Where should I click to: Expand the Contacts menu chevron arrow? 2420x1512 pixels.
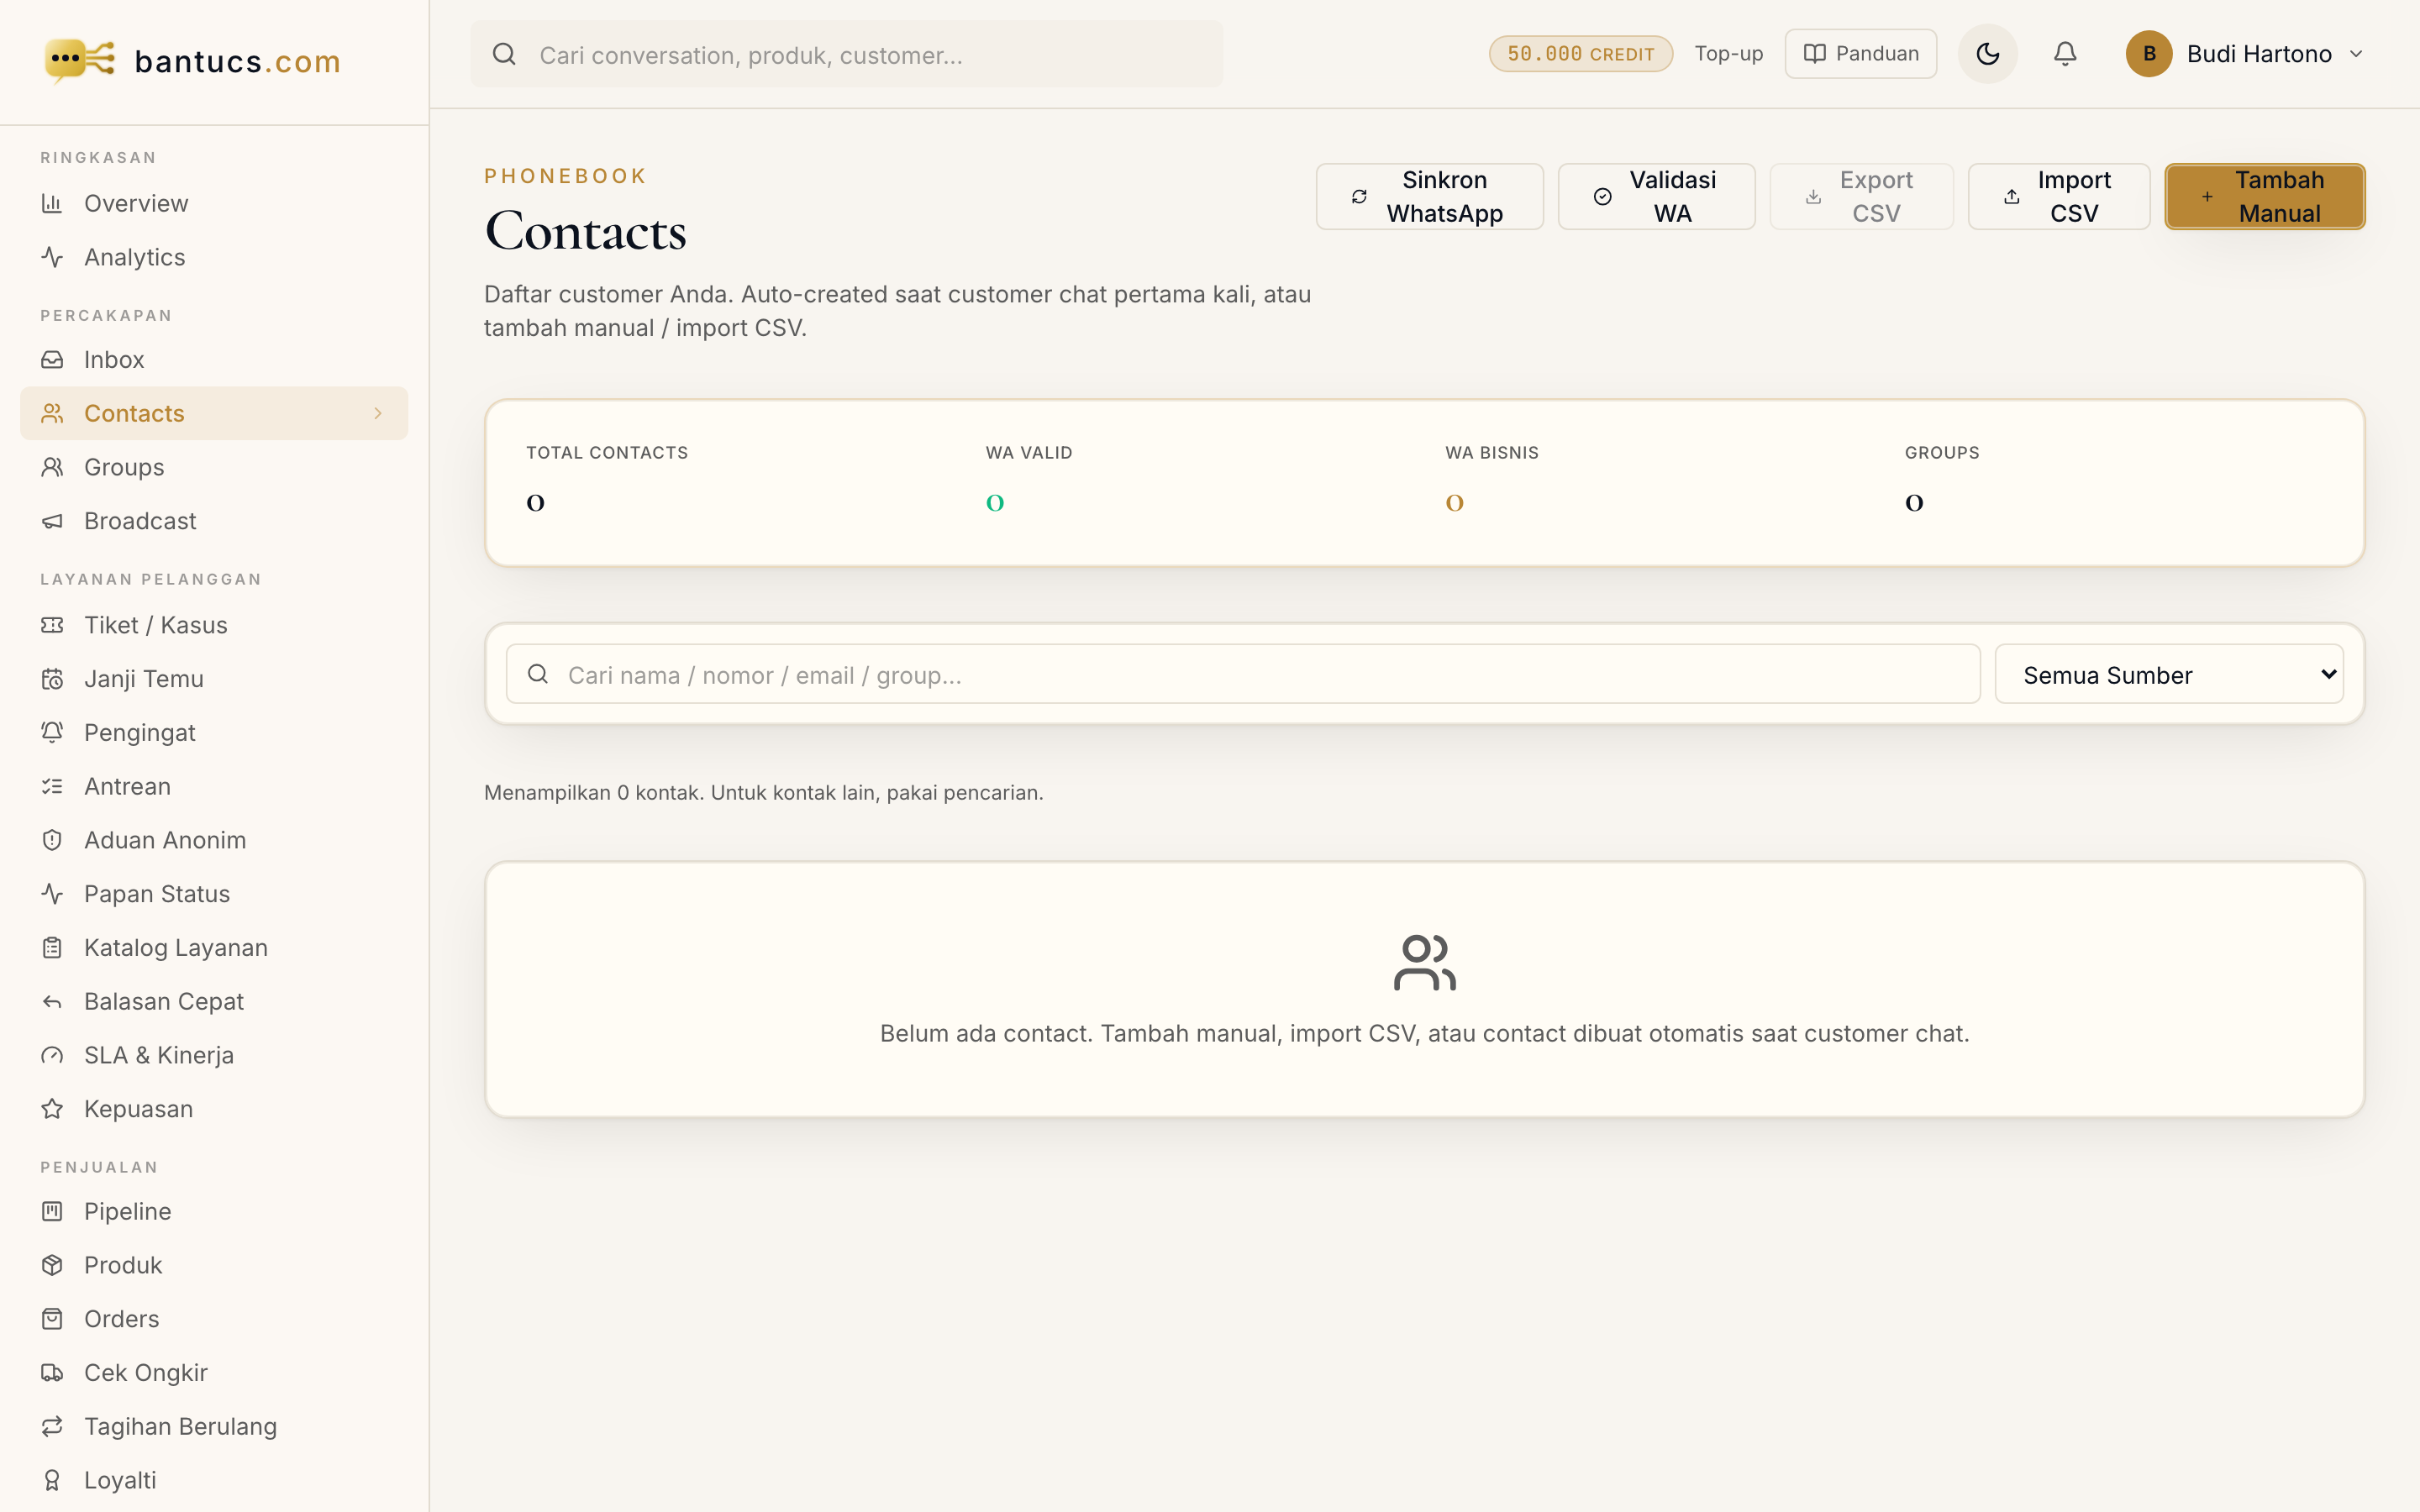[378, 413]
